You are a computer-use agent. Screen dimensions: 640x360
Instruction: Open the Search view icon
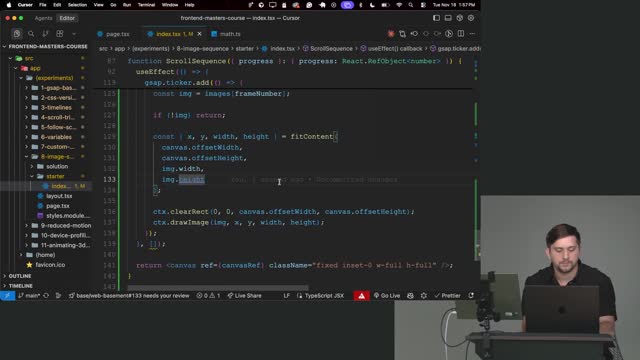pyautogui.click(x=31, y=34)
